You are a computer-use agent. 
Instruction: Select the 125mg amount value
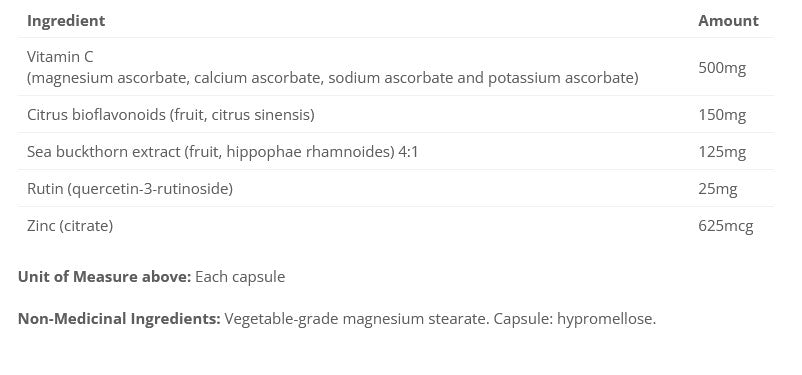[722, 152]
